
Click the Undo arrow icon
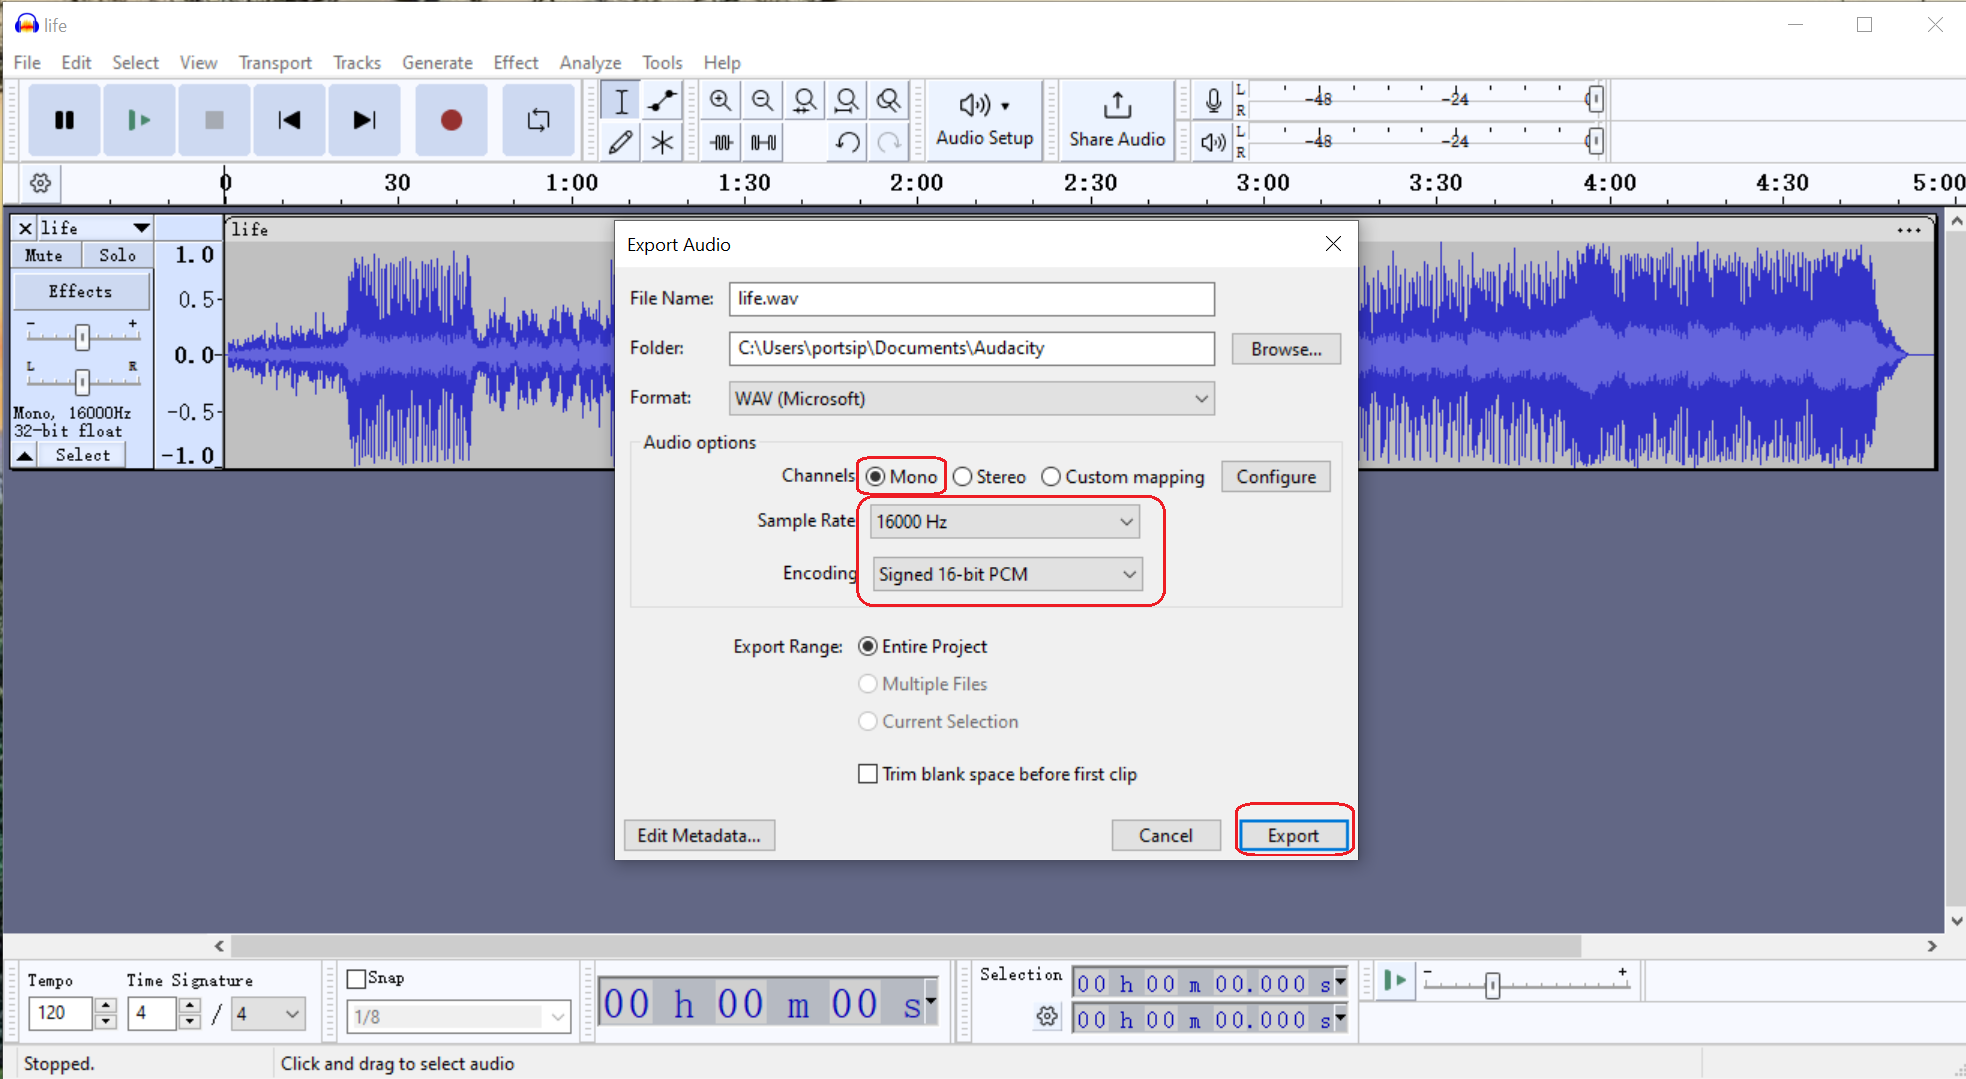coord(847,143)
